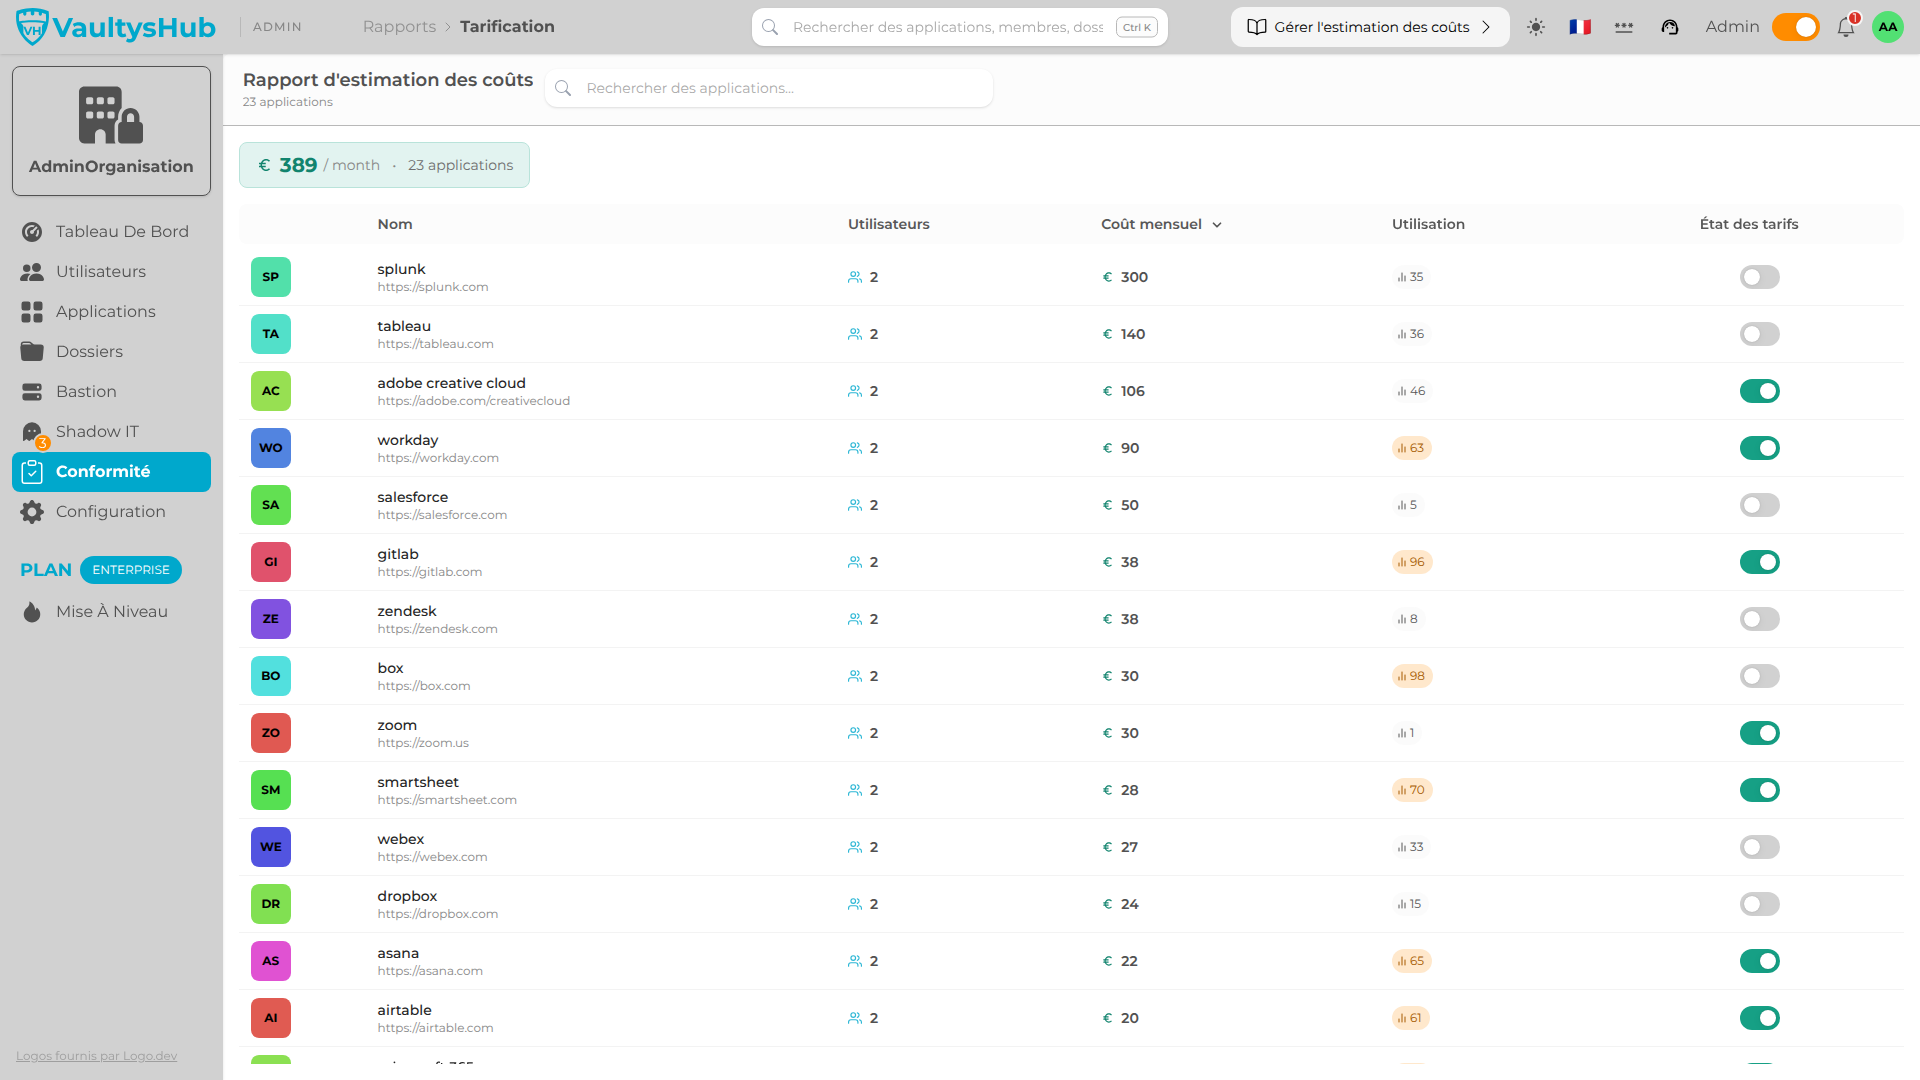Open Dossiers in sidebar

tap(111, 351)
